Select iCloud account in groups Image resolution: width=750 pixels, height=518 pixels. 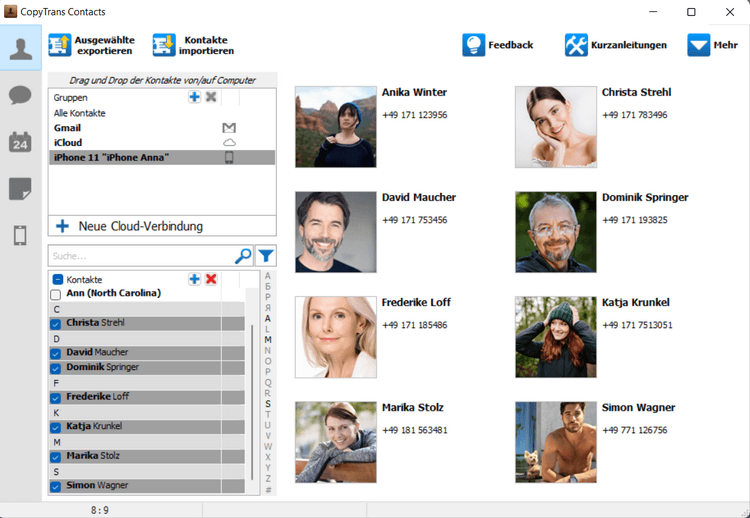162,143
